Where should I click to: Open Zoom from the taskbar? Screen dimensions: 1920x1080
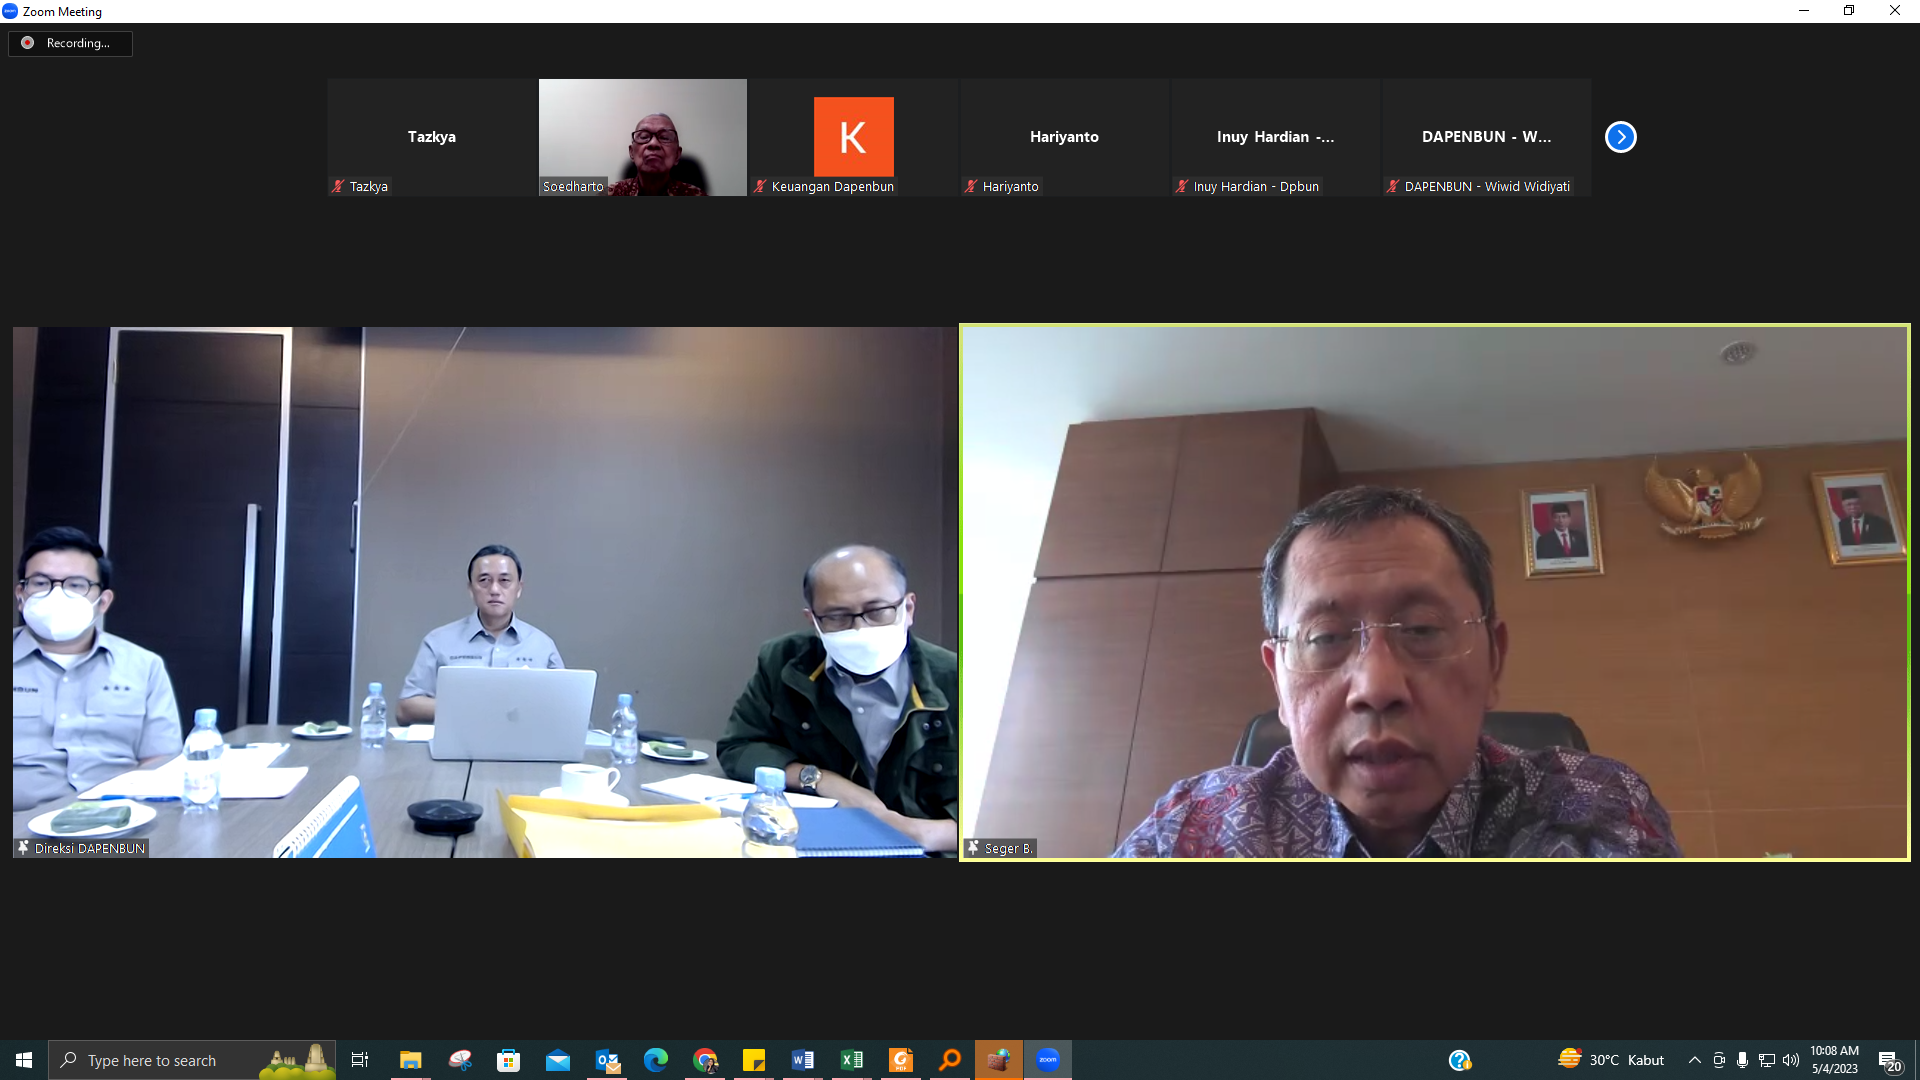(1047, 1060)
